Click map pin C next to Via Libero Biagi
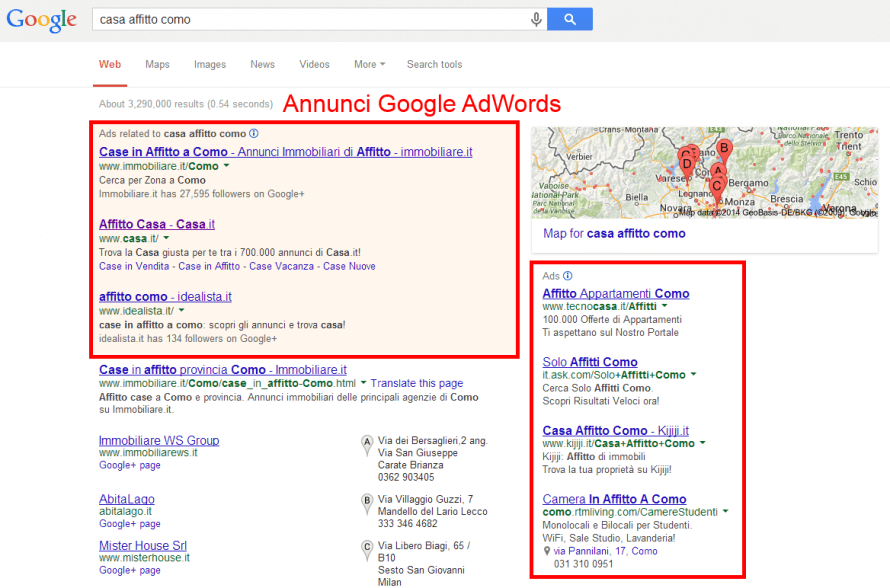The width and height of the screenshot is (890, 588). (367, 550)
